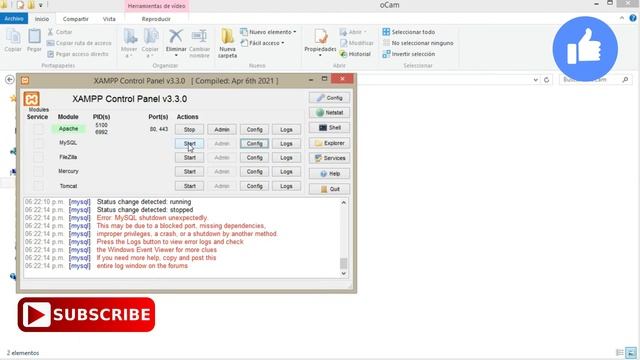640x360 pixels.
Task: Launch XAMPP Shell
Action: (x=329, y=128)
